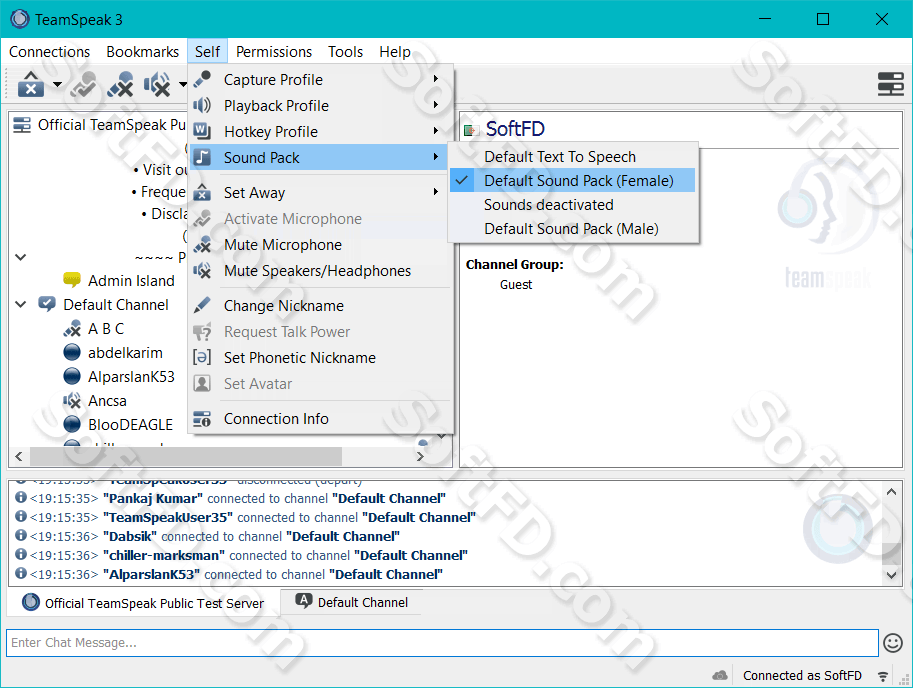Select Default Text To Speech sound pack

[x=573, y=157]
